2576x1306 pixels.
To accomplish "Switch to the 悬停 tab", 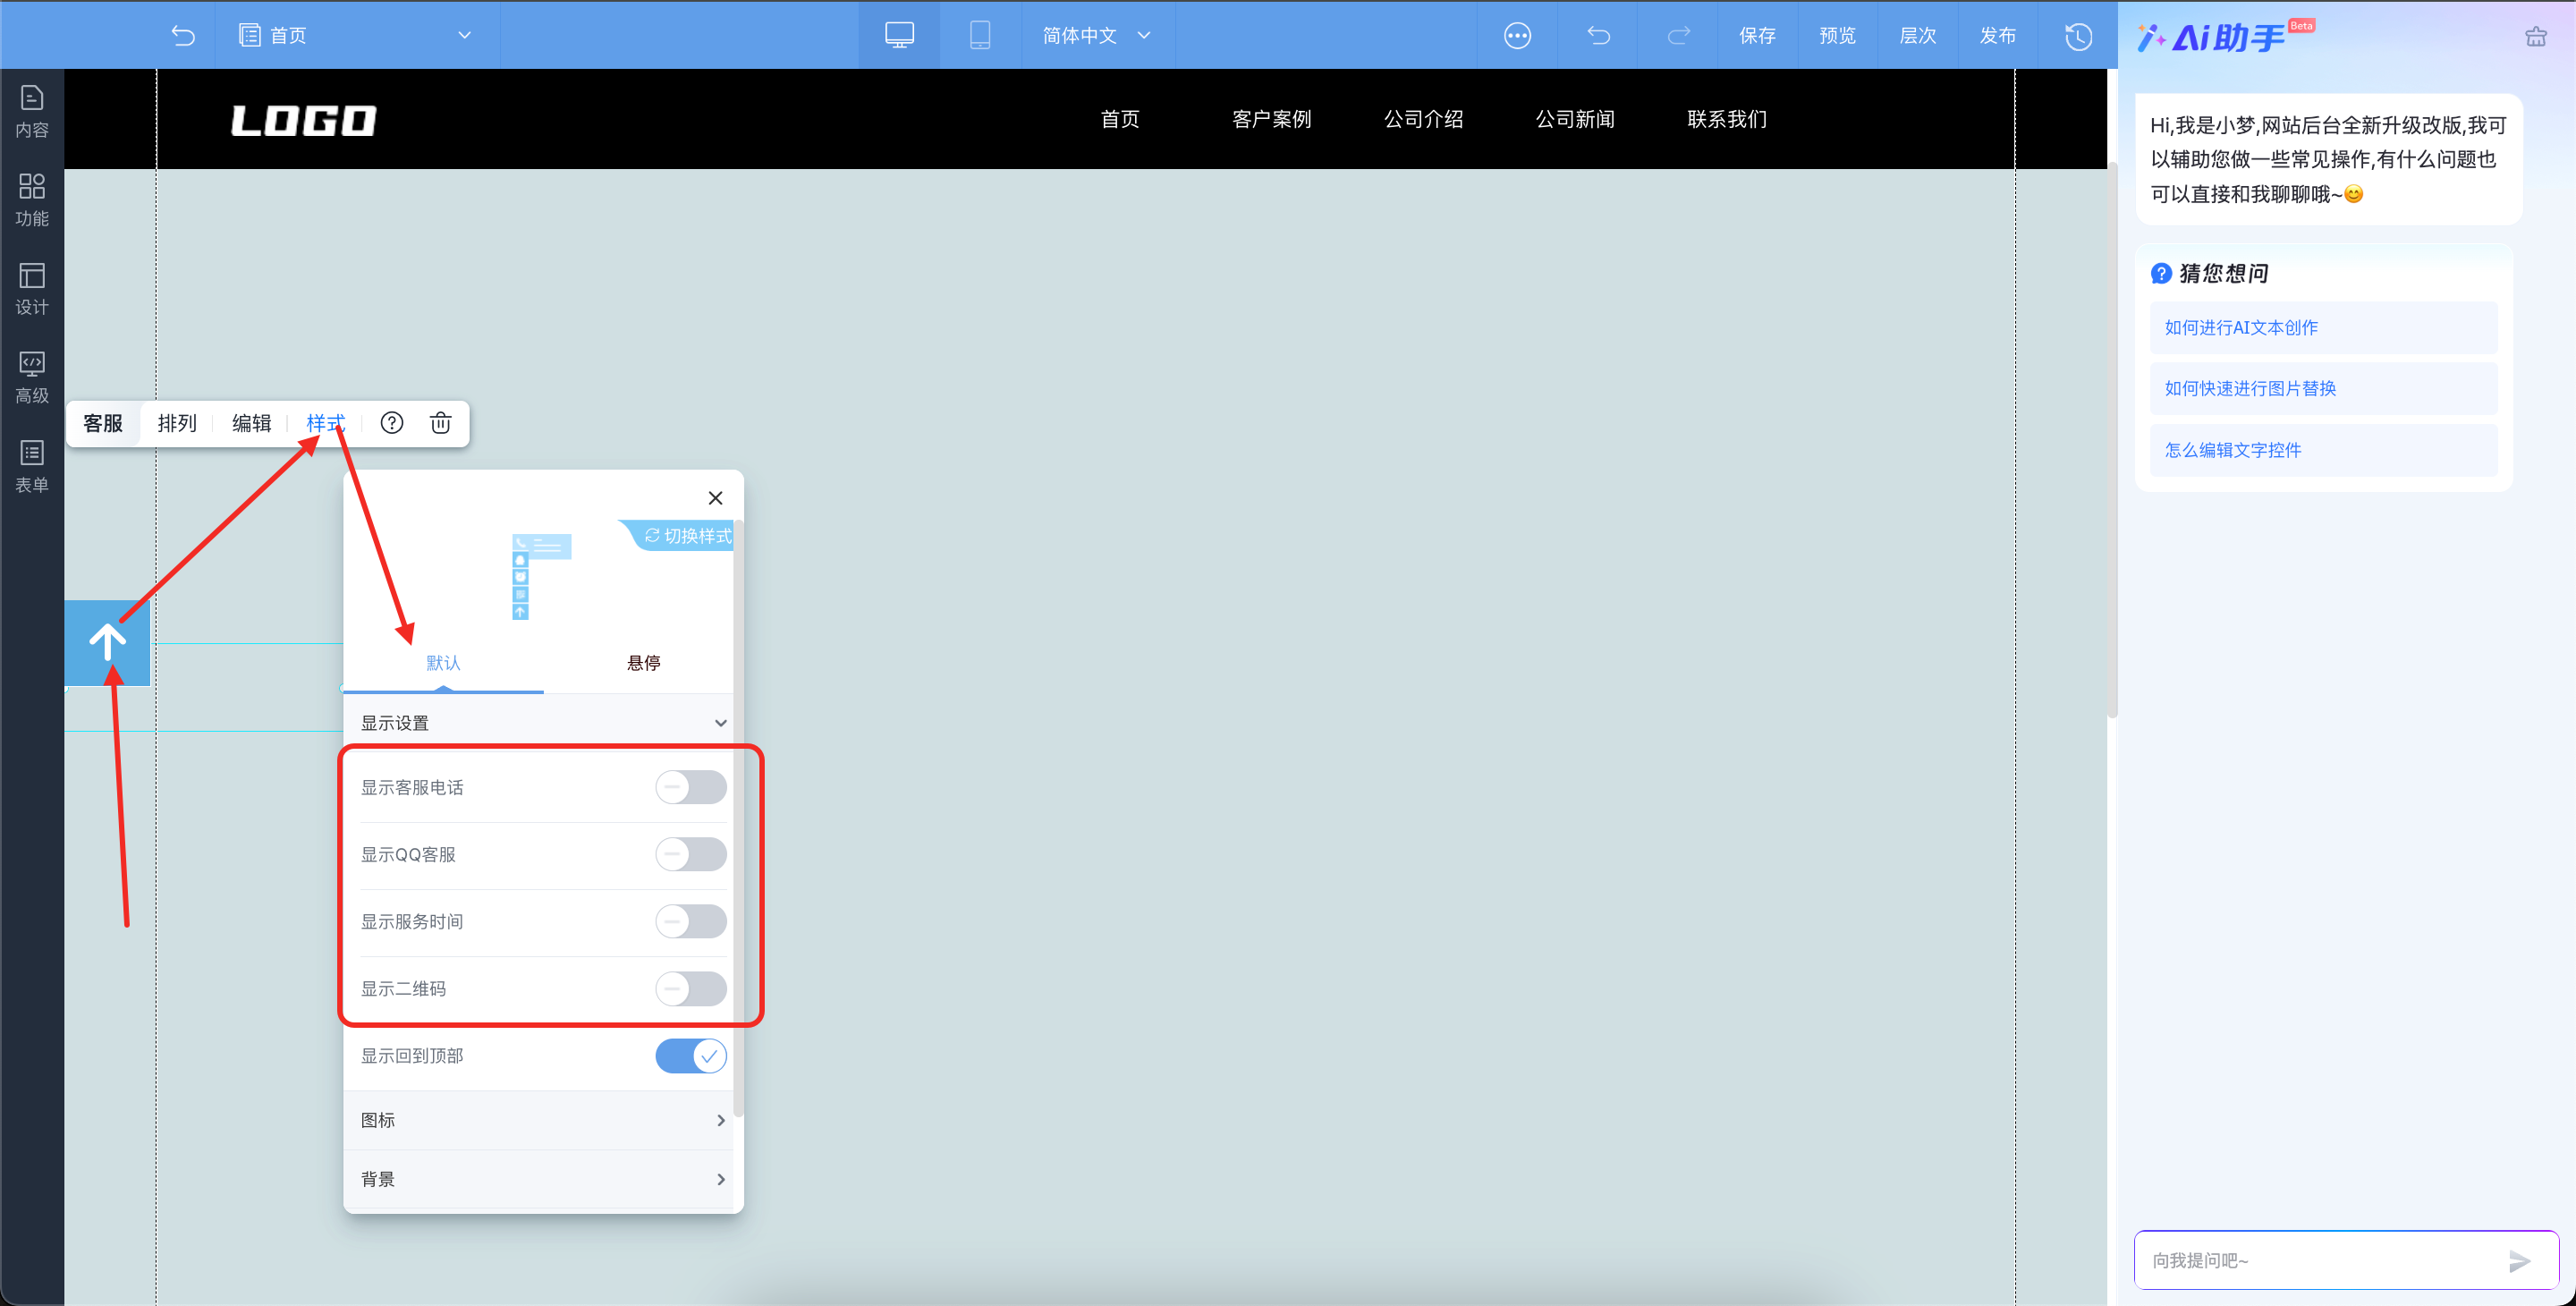I will tap(643, 662).
